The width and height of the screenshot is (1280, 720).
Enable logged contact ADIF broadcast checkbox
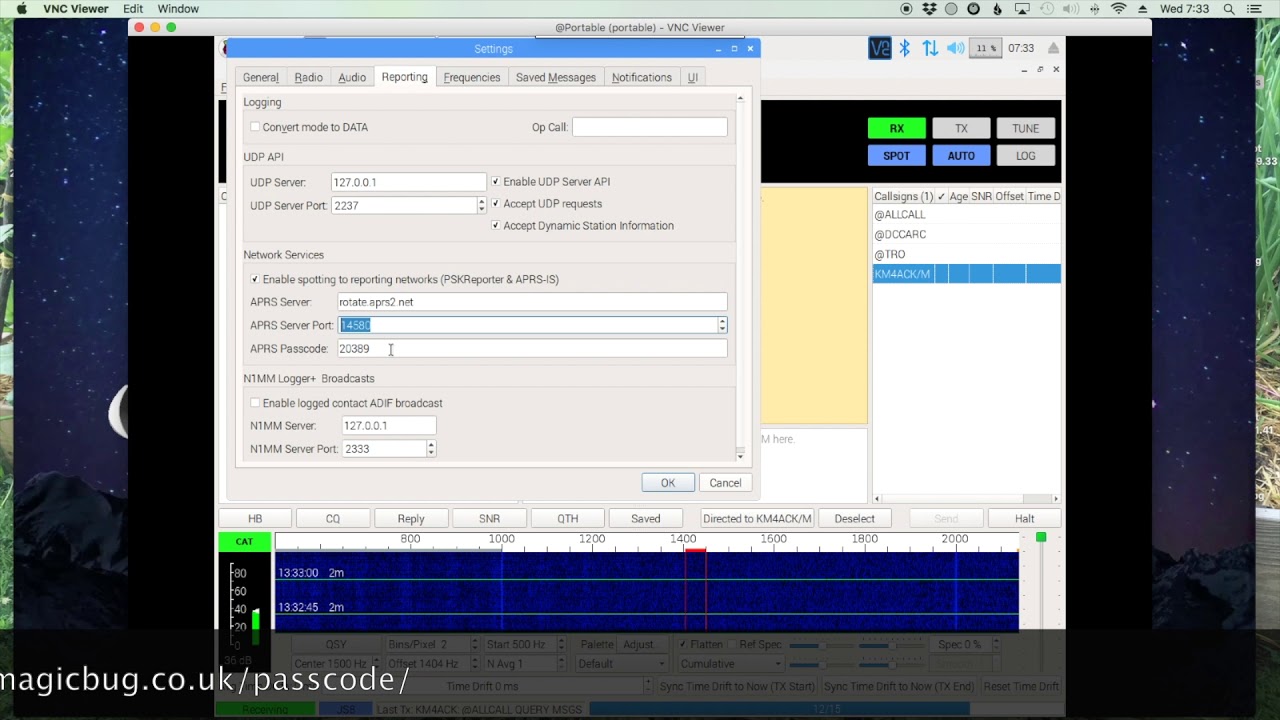coord(255,403)
